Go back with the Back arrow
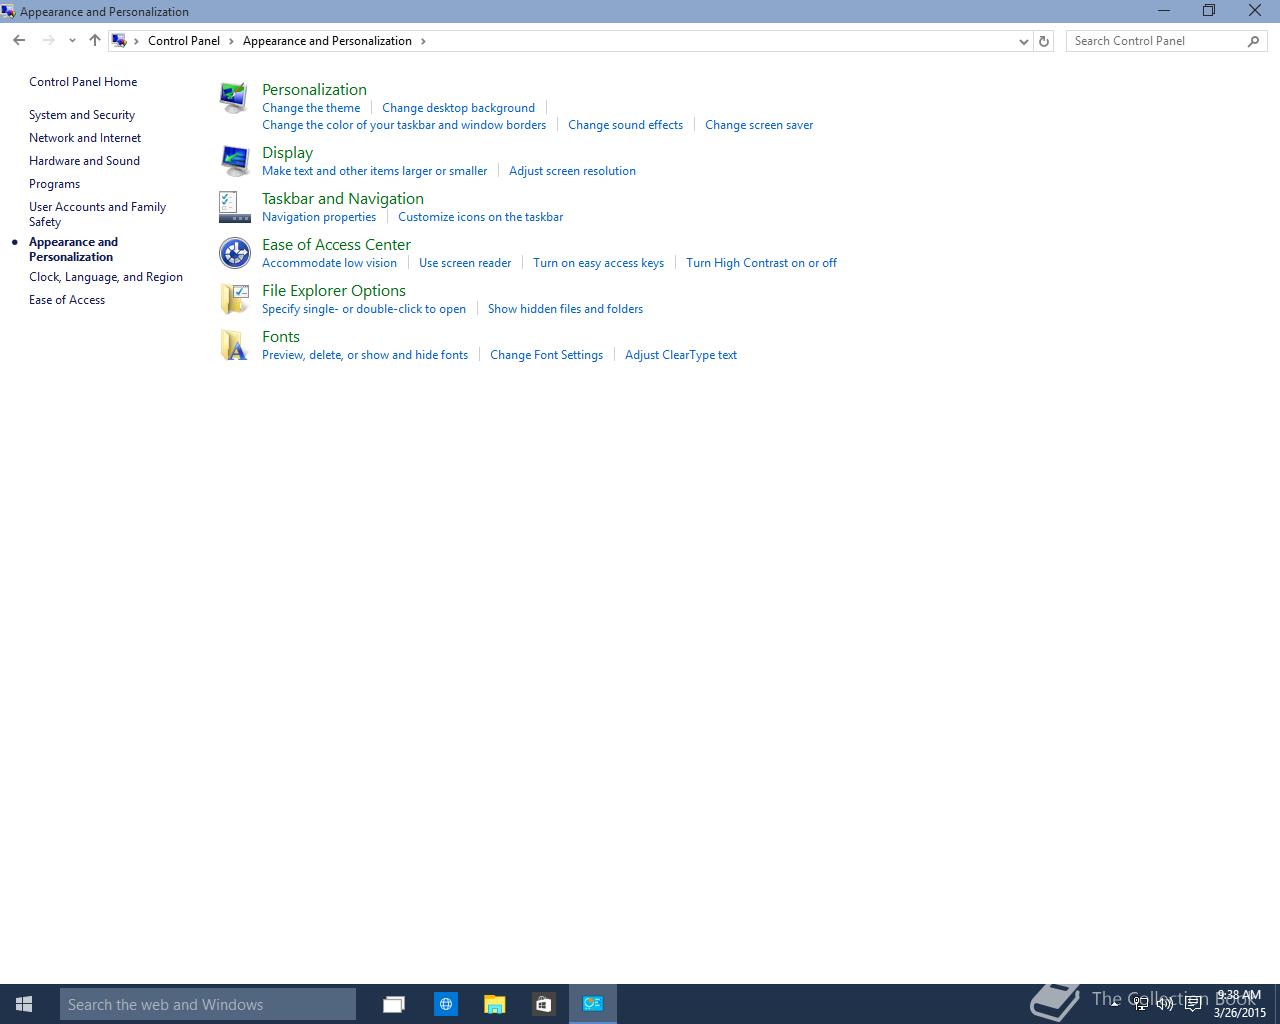 click(19, 40)
